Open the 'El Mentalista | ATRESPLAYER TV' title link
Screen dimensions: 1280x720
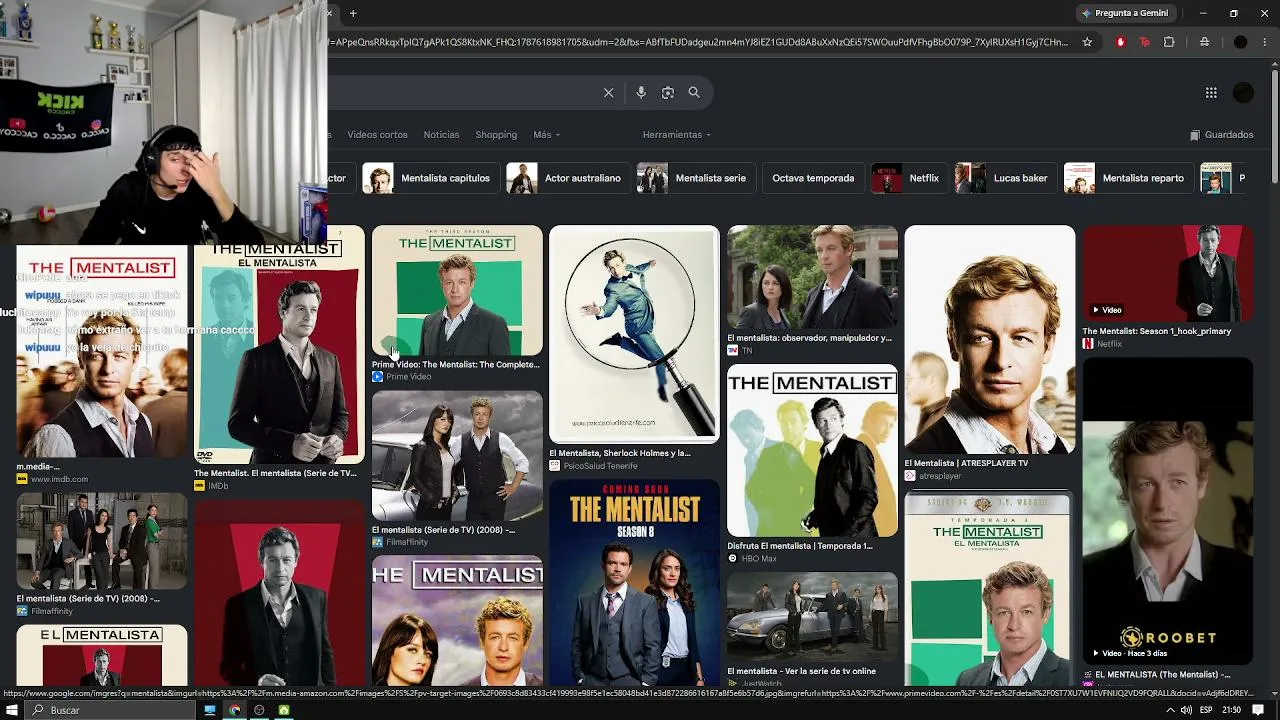966,464
